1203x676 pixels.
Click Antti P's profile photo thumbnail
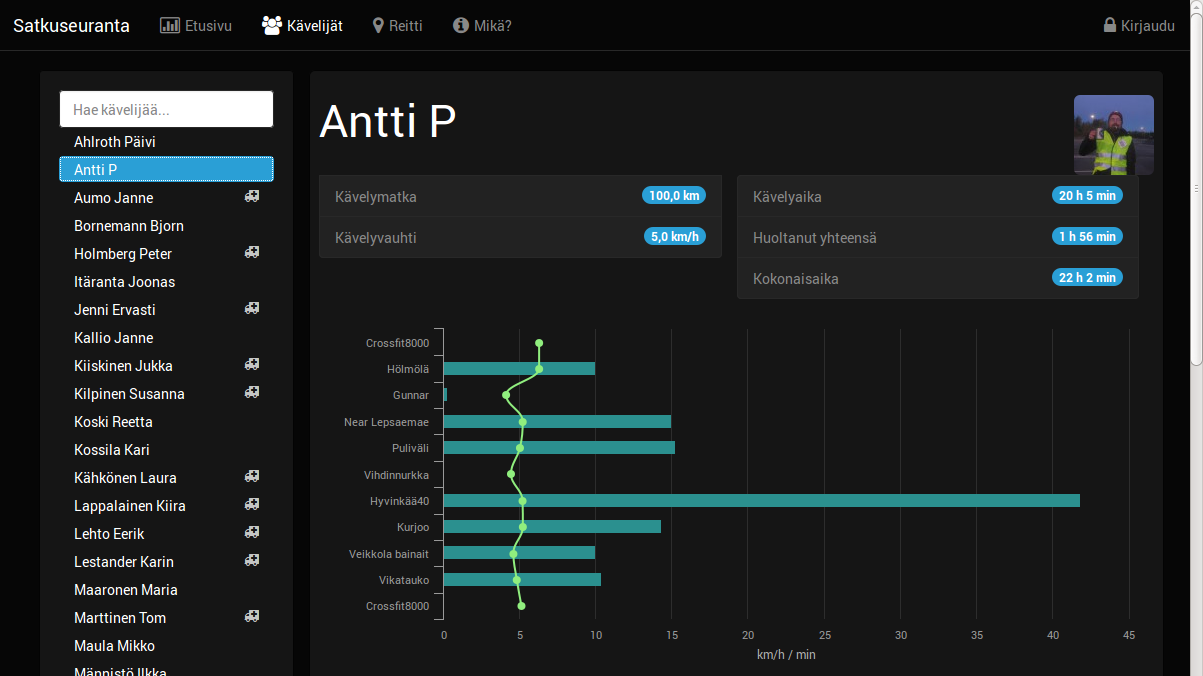click(1113, 135)
